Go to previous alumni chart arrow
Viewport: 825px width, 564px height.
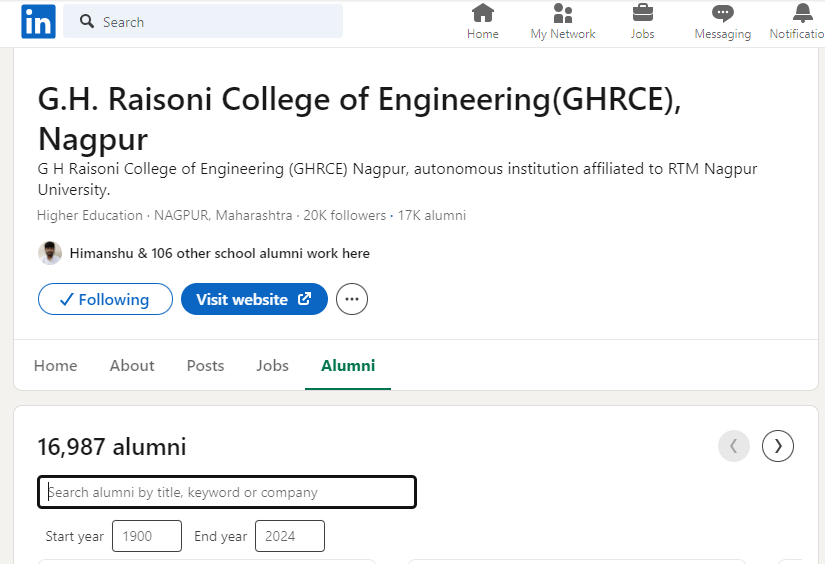tap(733, 446)
